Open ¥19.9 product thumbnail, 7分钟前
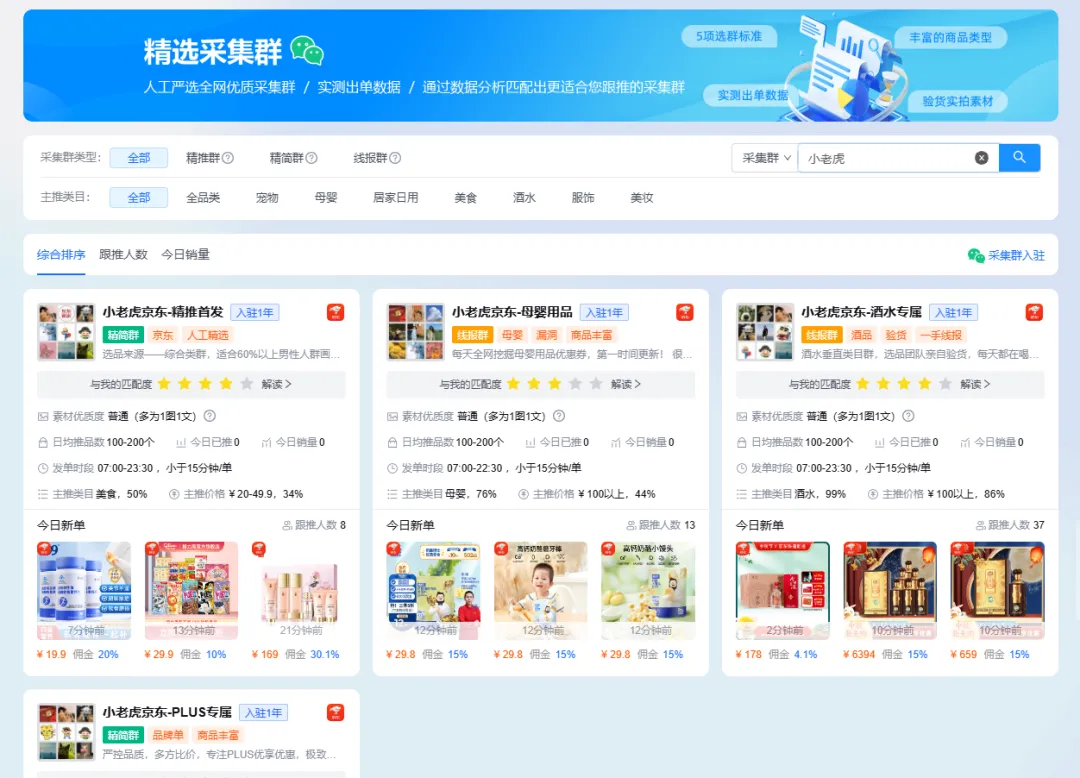 click(x=84, y=591)
